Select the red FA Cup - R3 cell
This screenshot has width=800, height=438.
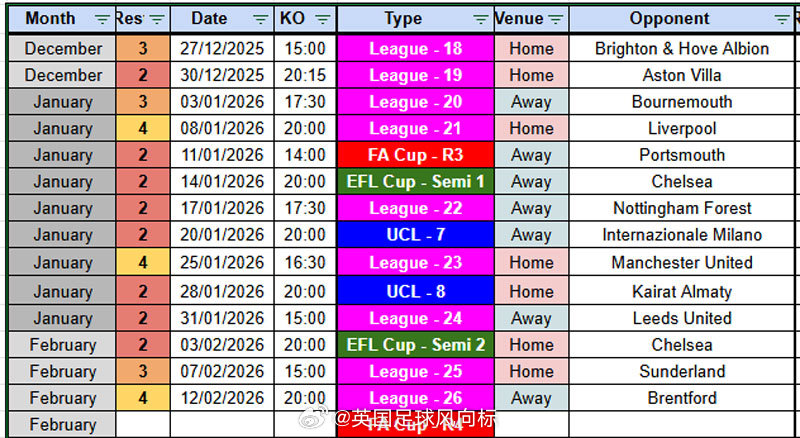415,155
